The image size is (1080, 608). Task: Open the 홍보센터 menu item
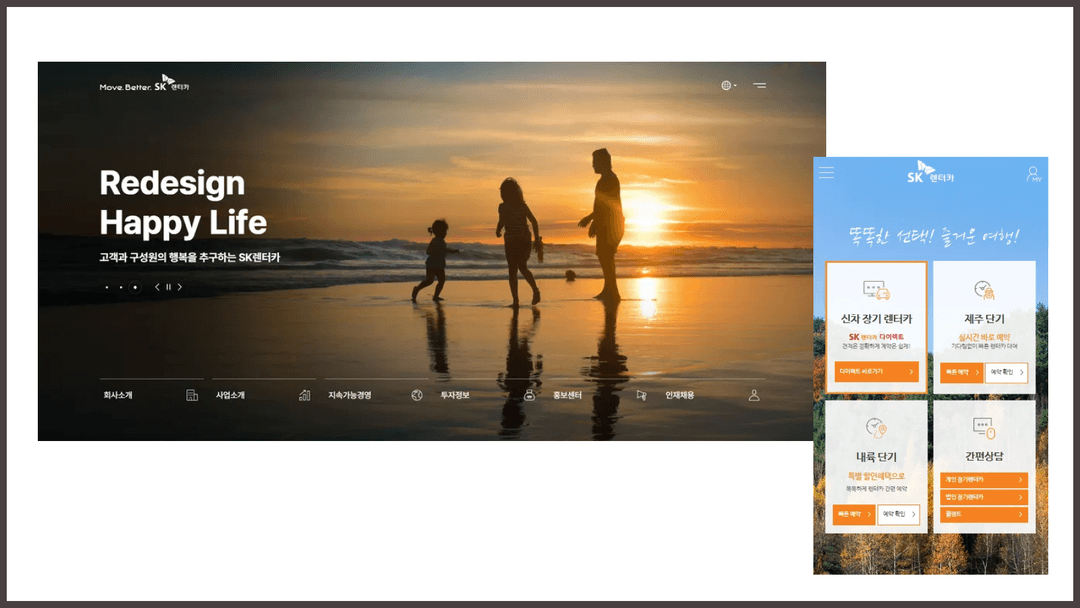(568, 395)
